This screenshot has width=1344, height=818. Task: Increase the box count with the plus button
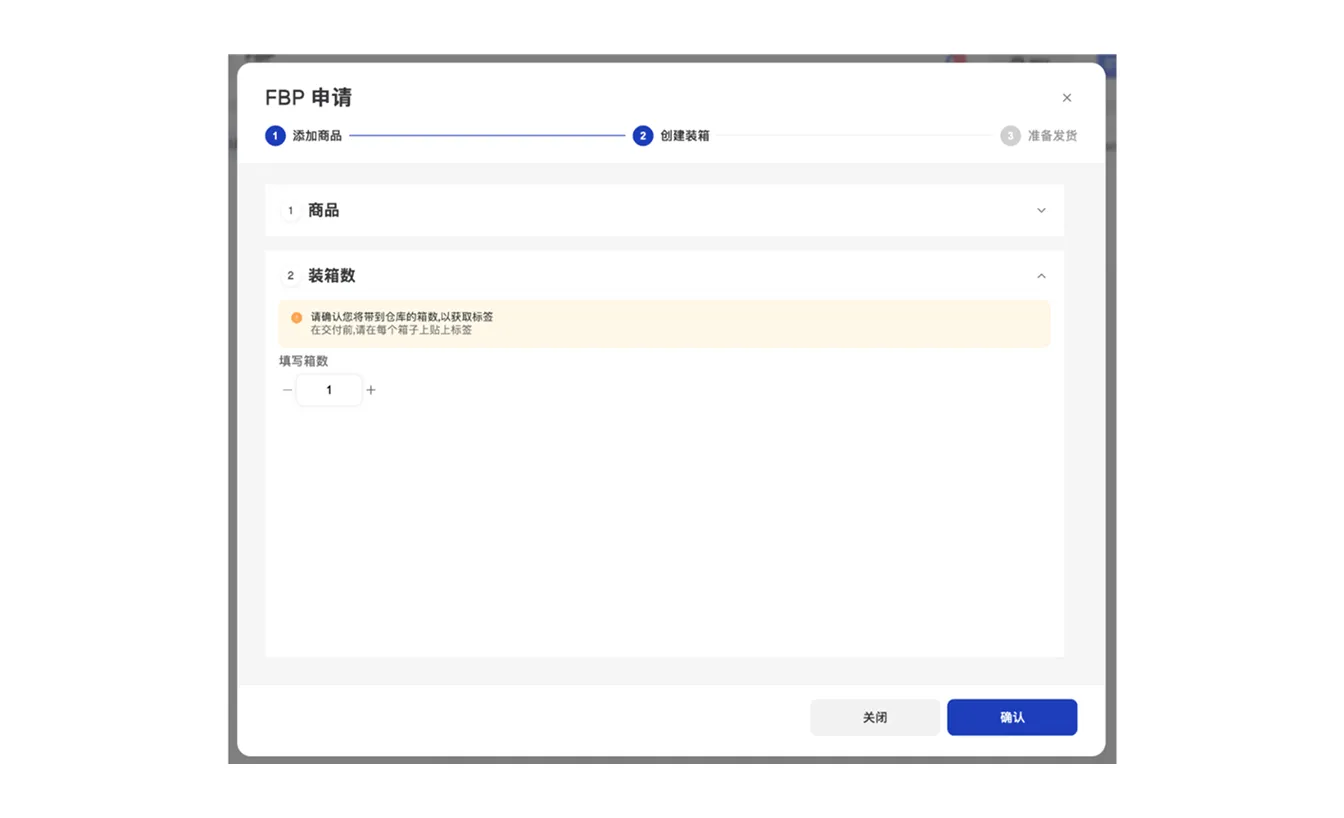click(x=371, y=390)
